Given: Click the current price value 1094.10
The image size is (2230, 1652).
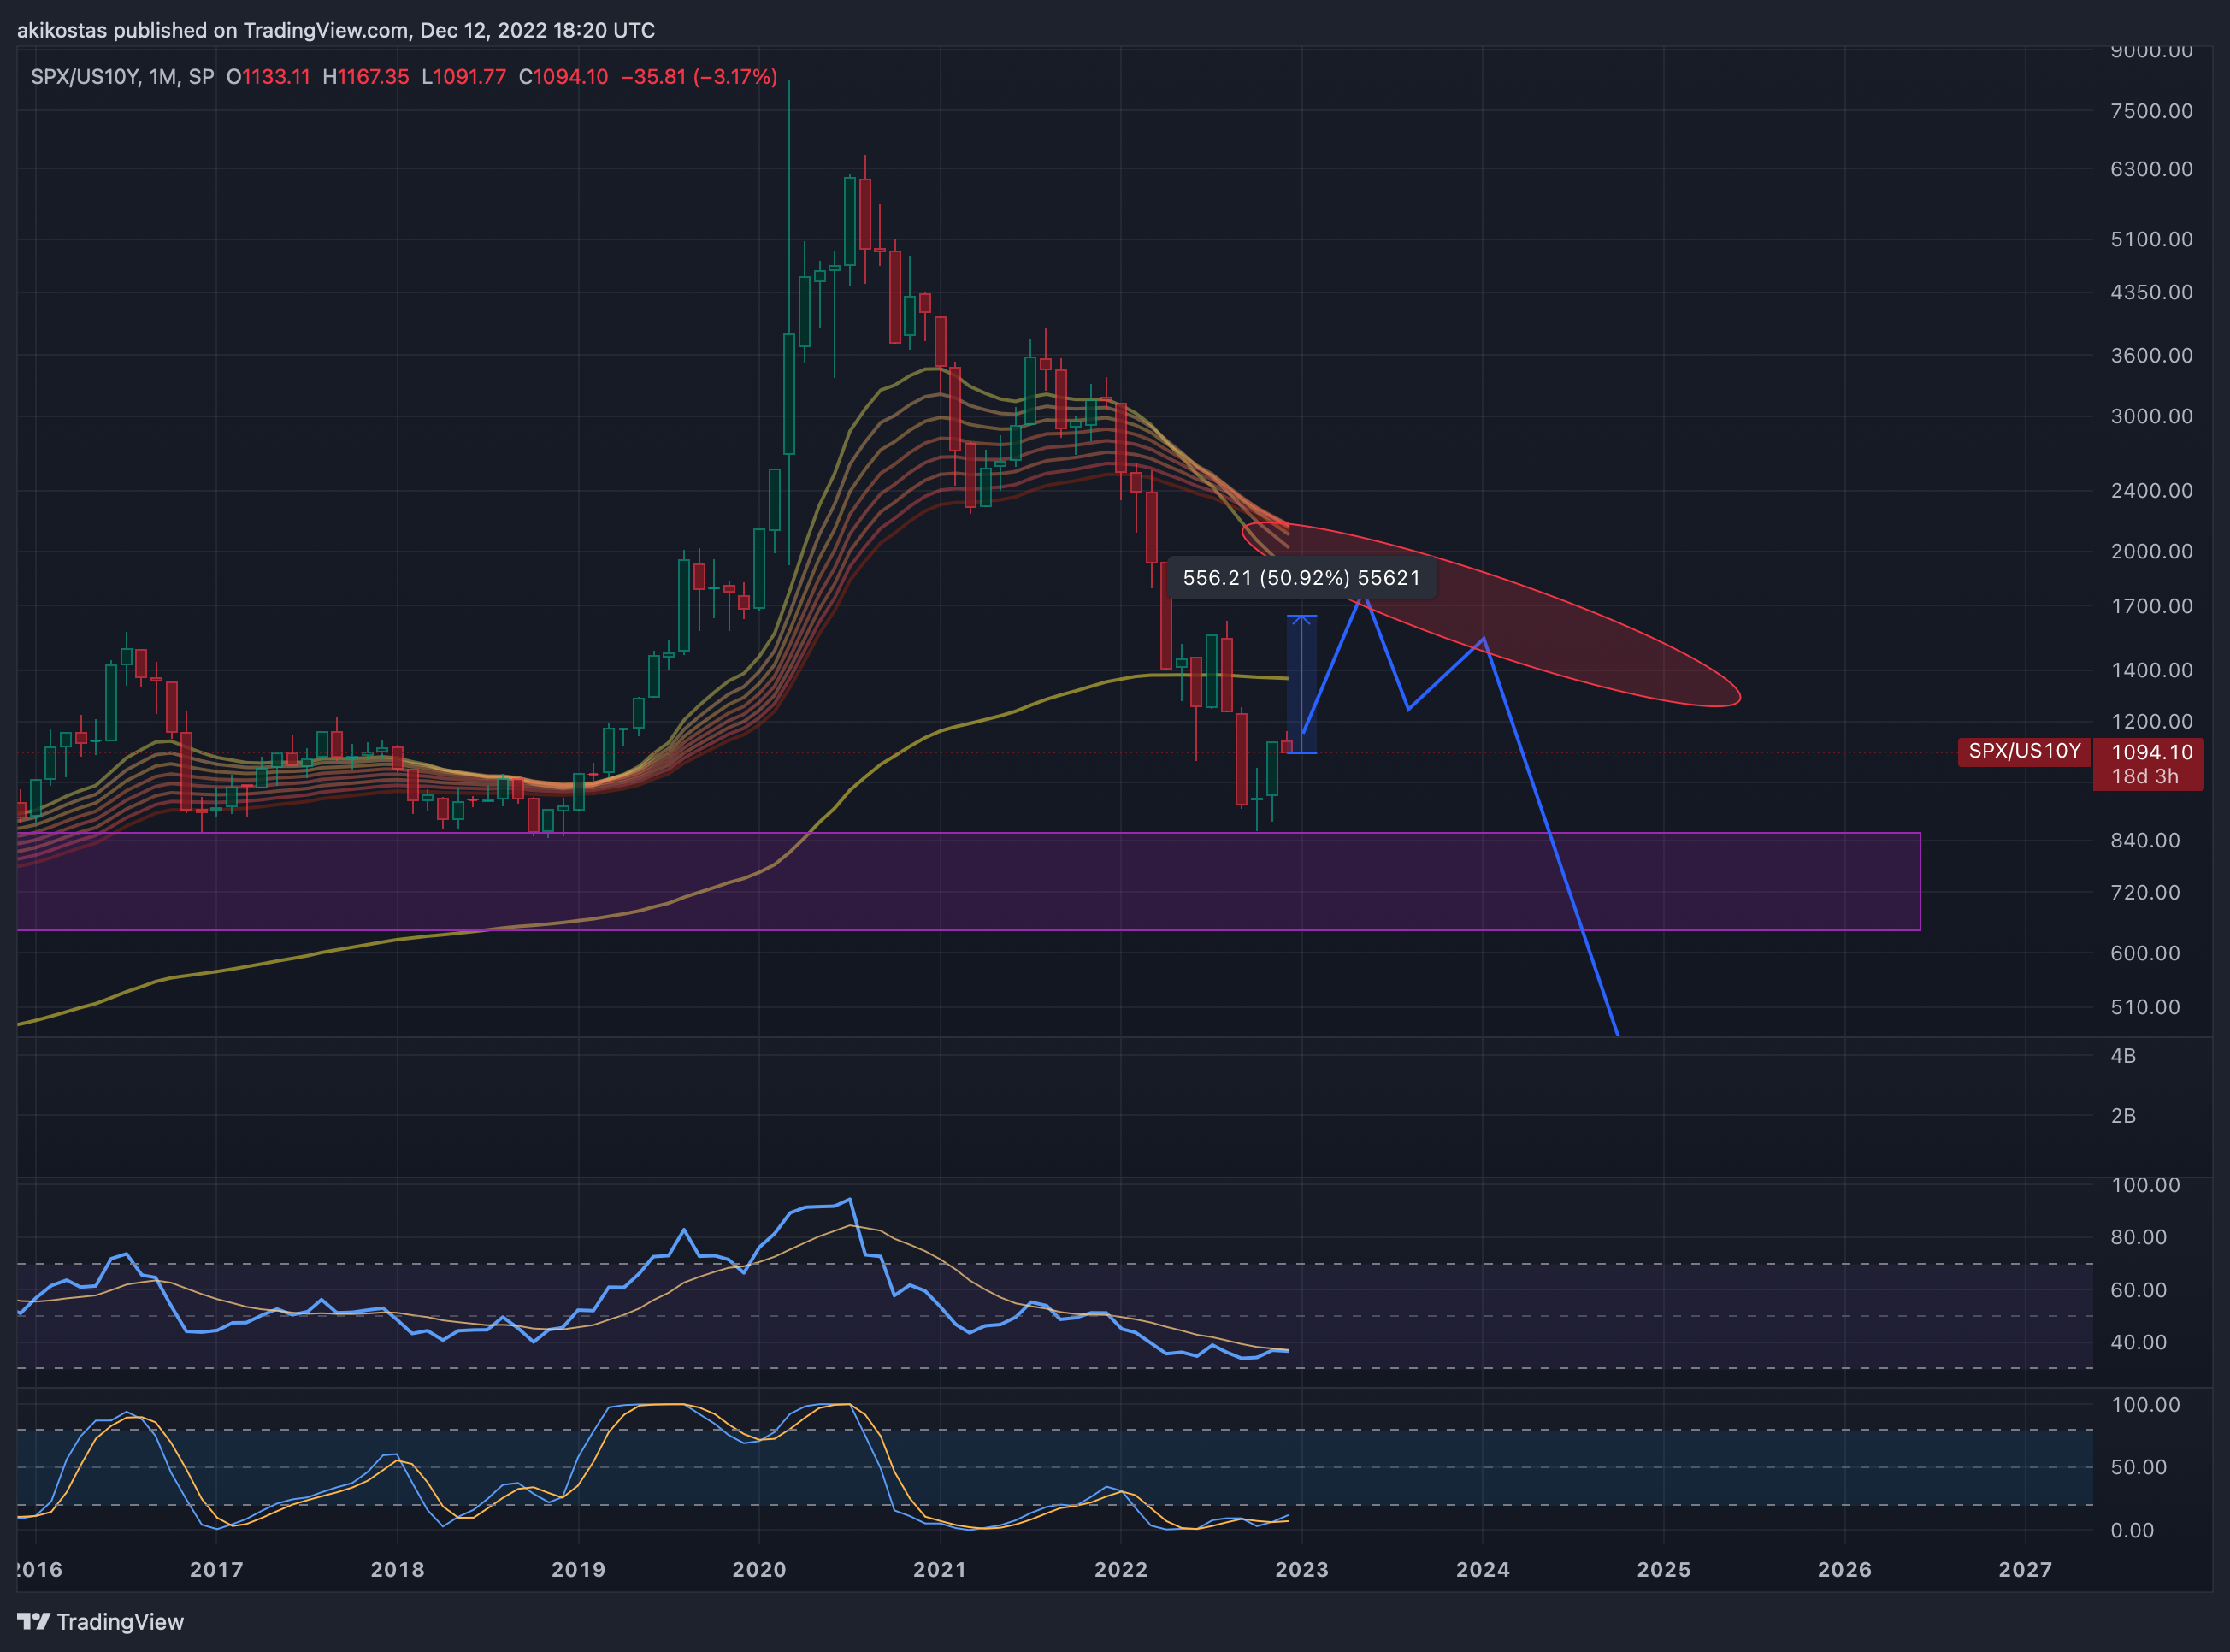Looking at the screenshot, I should (2152, 752).
